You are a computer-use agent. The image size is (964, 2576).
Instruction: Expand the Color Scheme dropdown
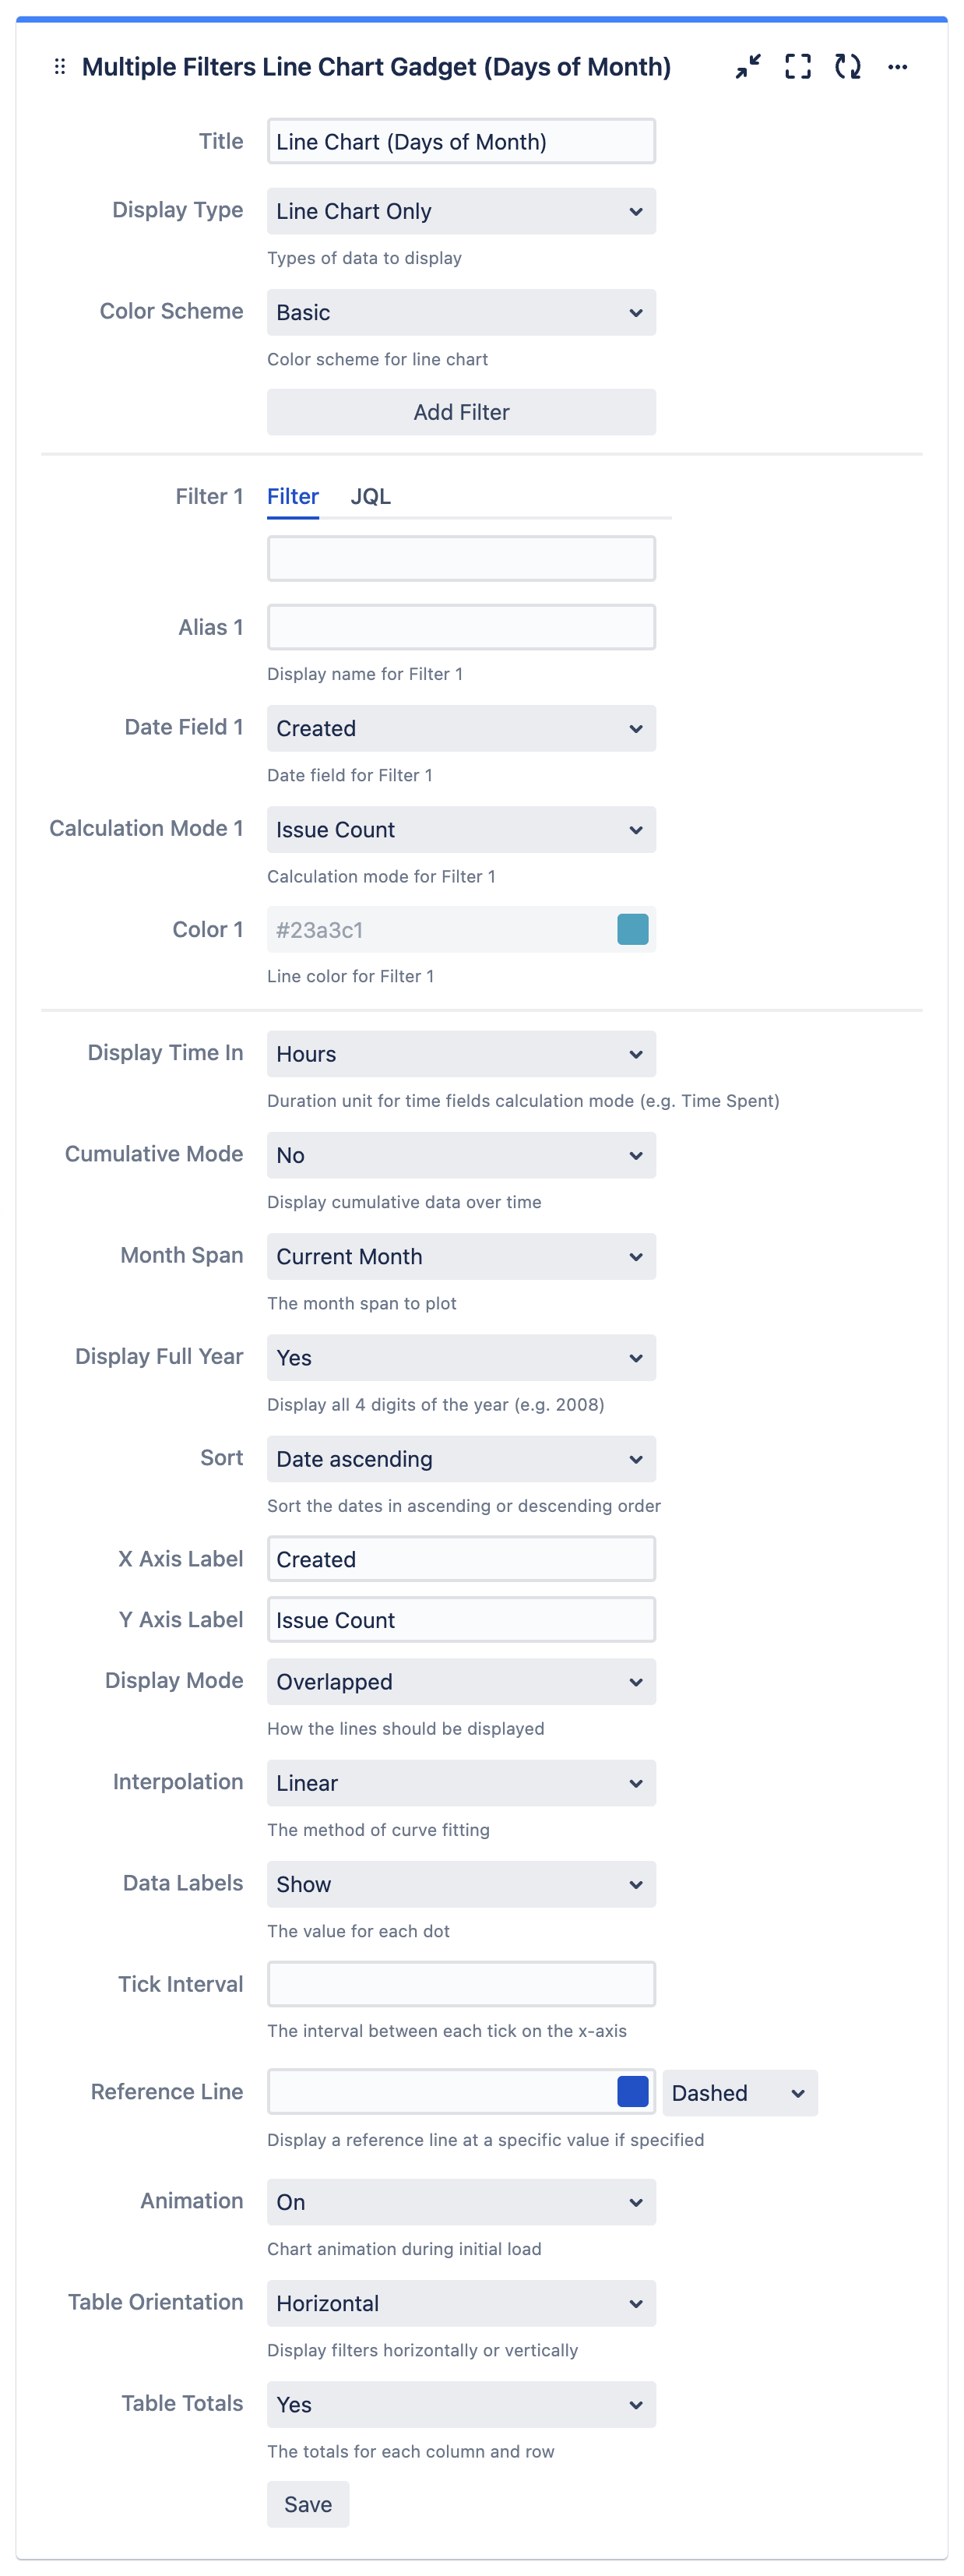tap(461, 313)
